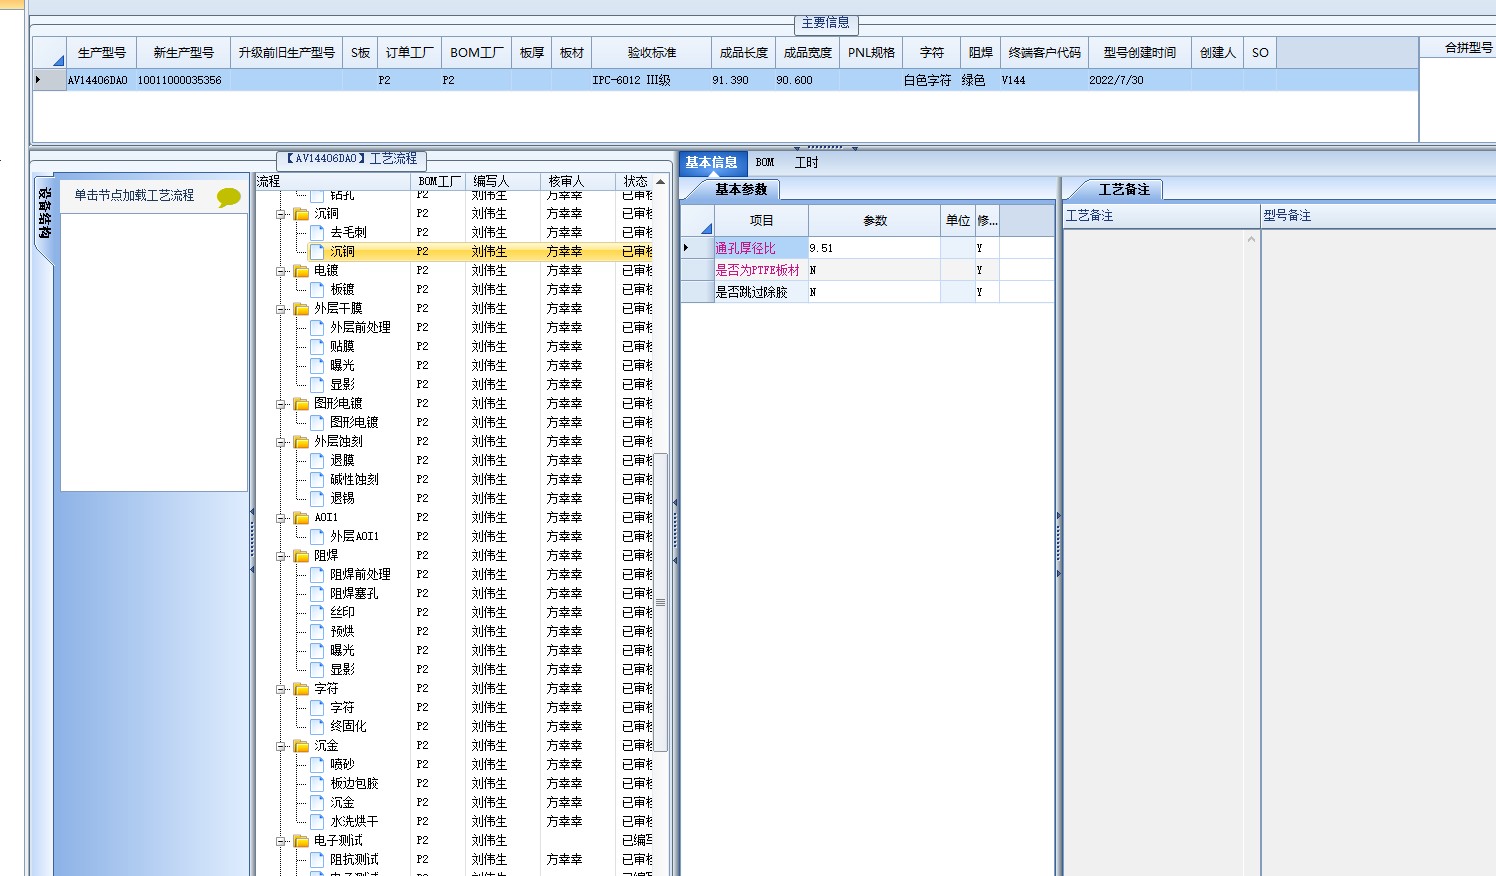Click the process tree scroll-up arrow
This screenshot has height=876, width=1496.
(661, 181)
